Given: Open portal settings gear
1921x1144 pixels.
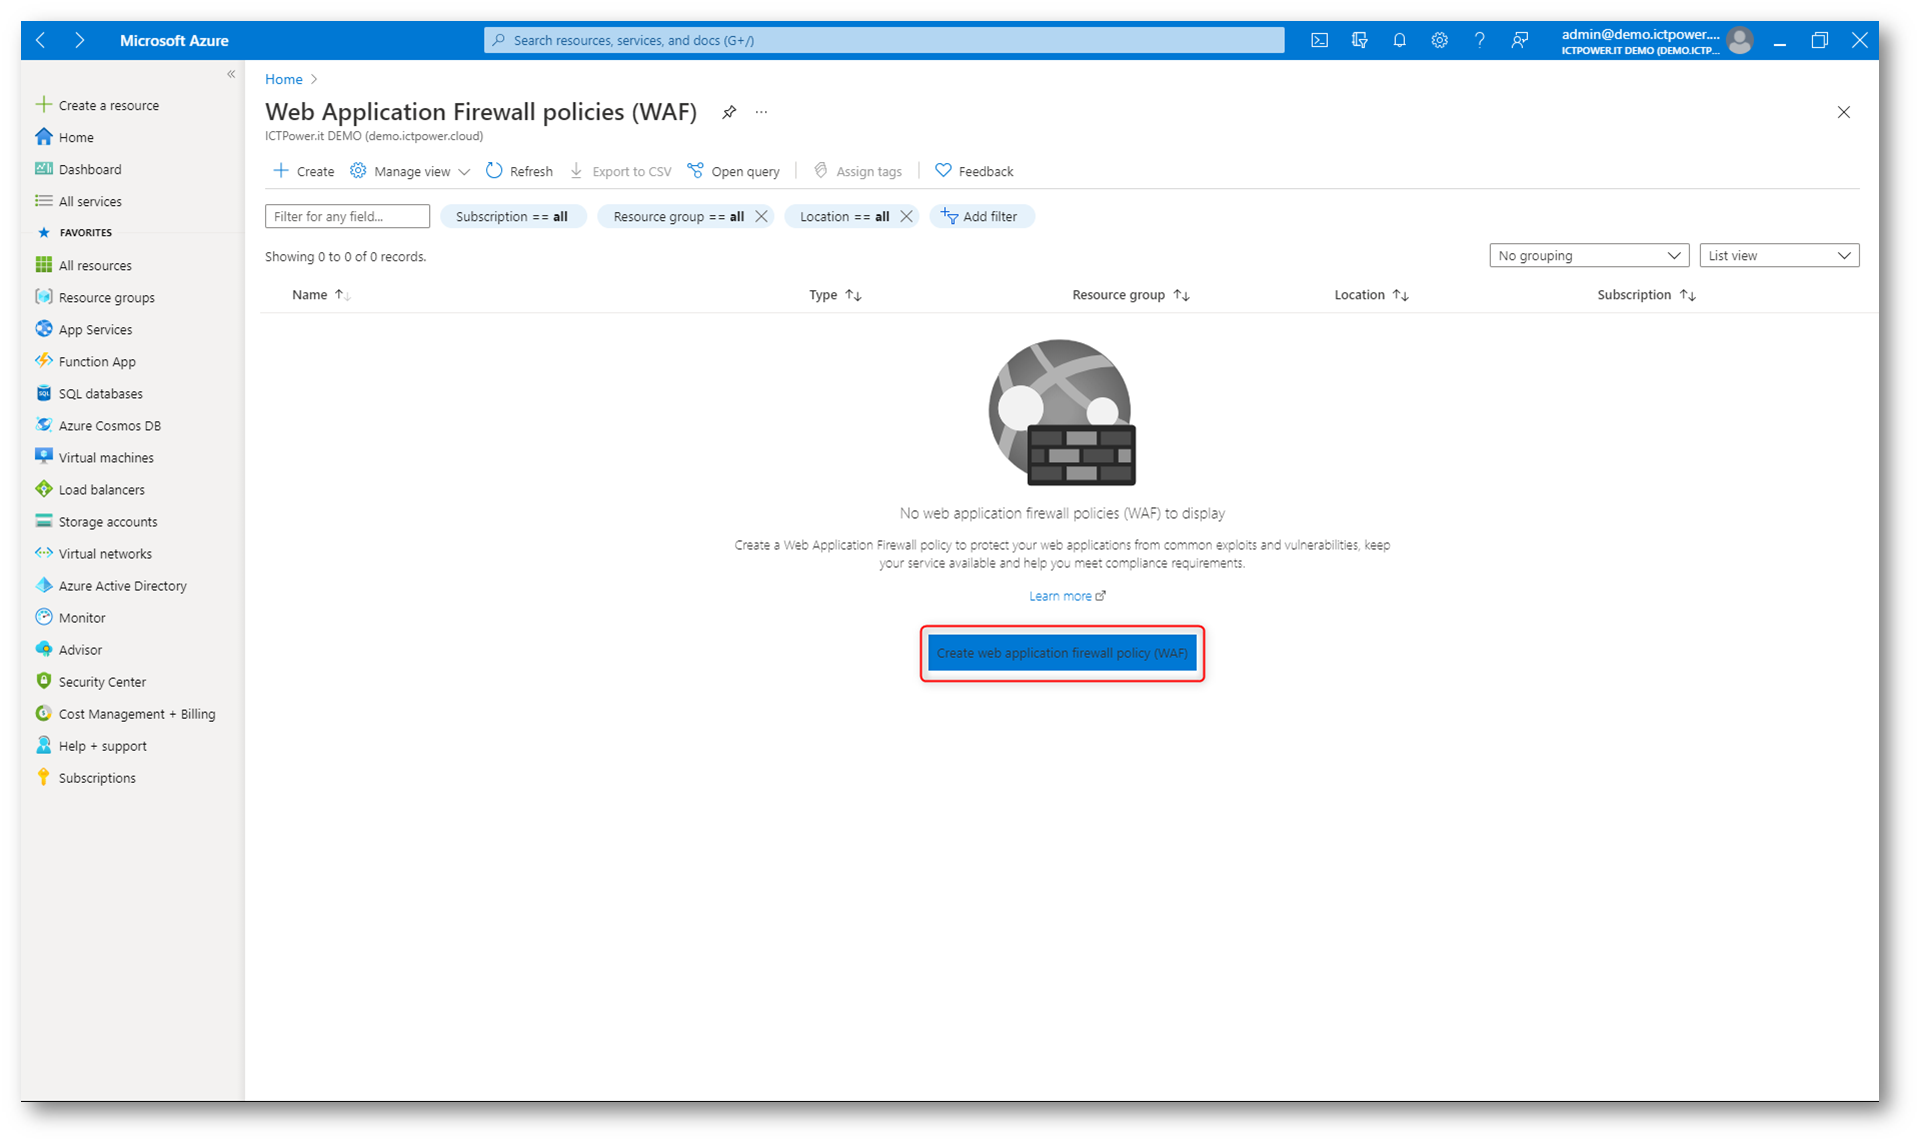Looking at the screenshot, I should click(1440, 40).
